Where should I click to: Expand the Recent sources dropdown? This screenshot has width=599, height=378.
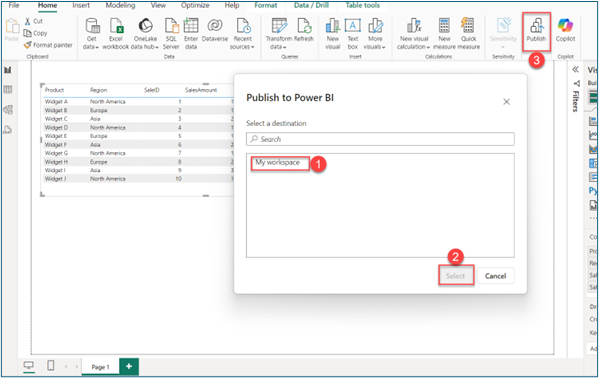pos(242,34)
